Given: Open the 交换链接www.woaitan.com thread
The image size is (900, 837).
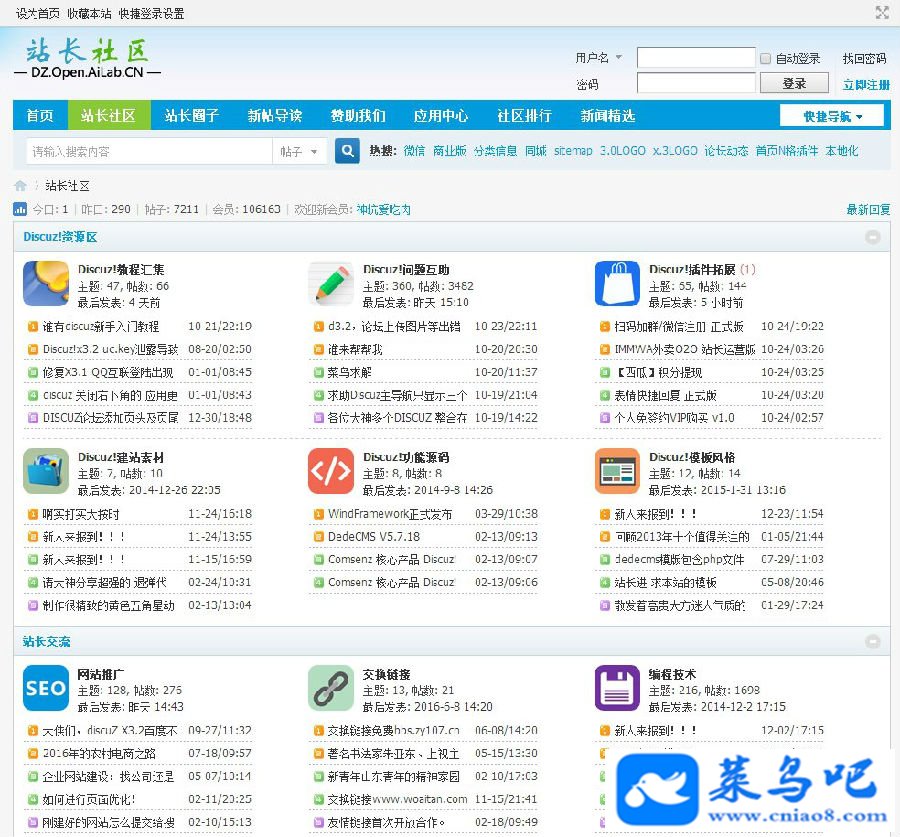Looking at the screenshot, I should (397, 799).
